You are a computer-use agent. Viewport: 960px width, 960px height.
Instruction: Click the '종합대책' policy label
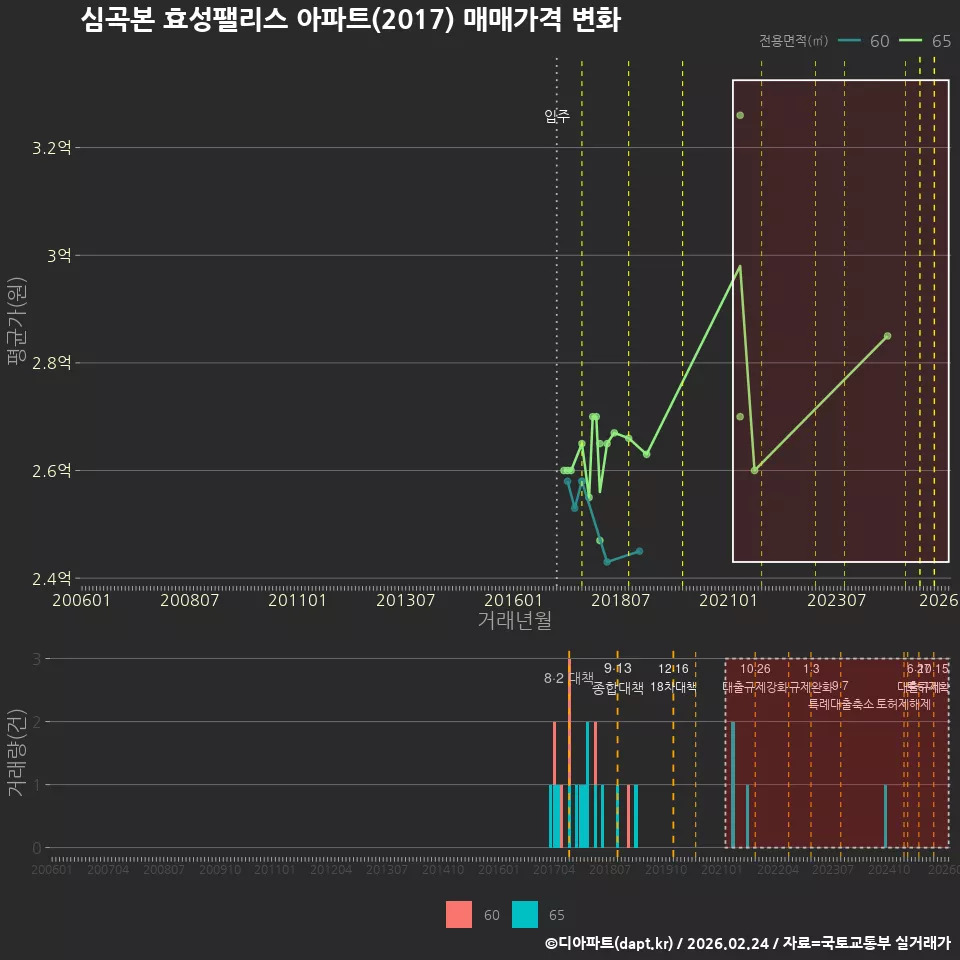click(618, 688)
